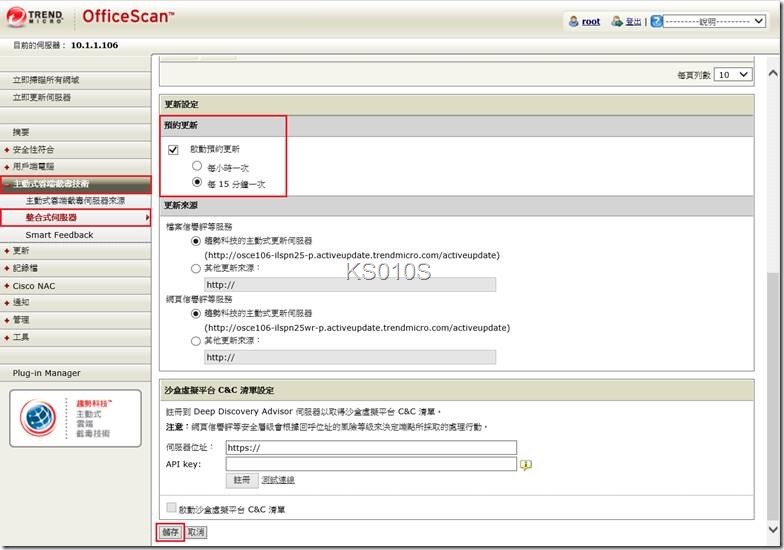Viewport: 784px width, 550px height.
Task: Open Plug-in Manager from the sidebar
Action: pyautogui.click(x=46, y=373)
